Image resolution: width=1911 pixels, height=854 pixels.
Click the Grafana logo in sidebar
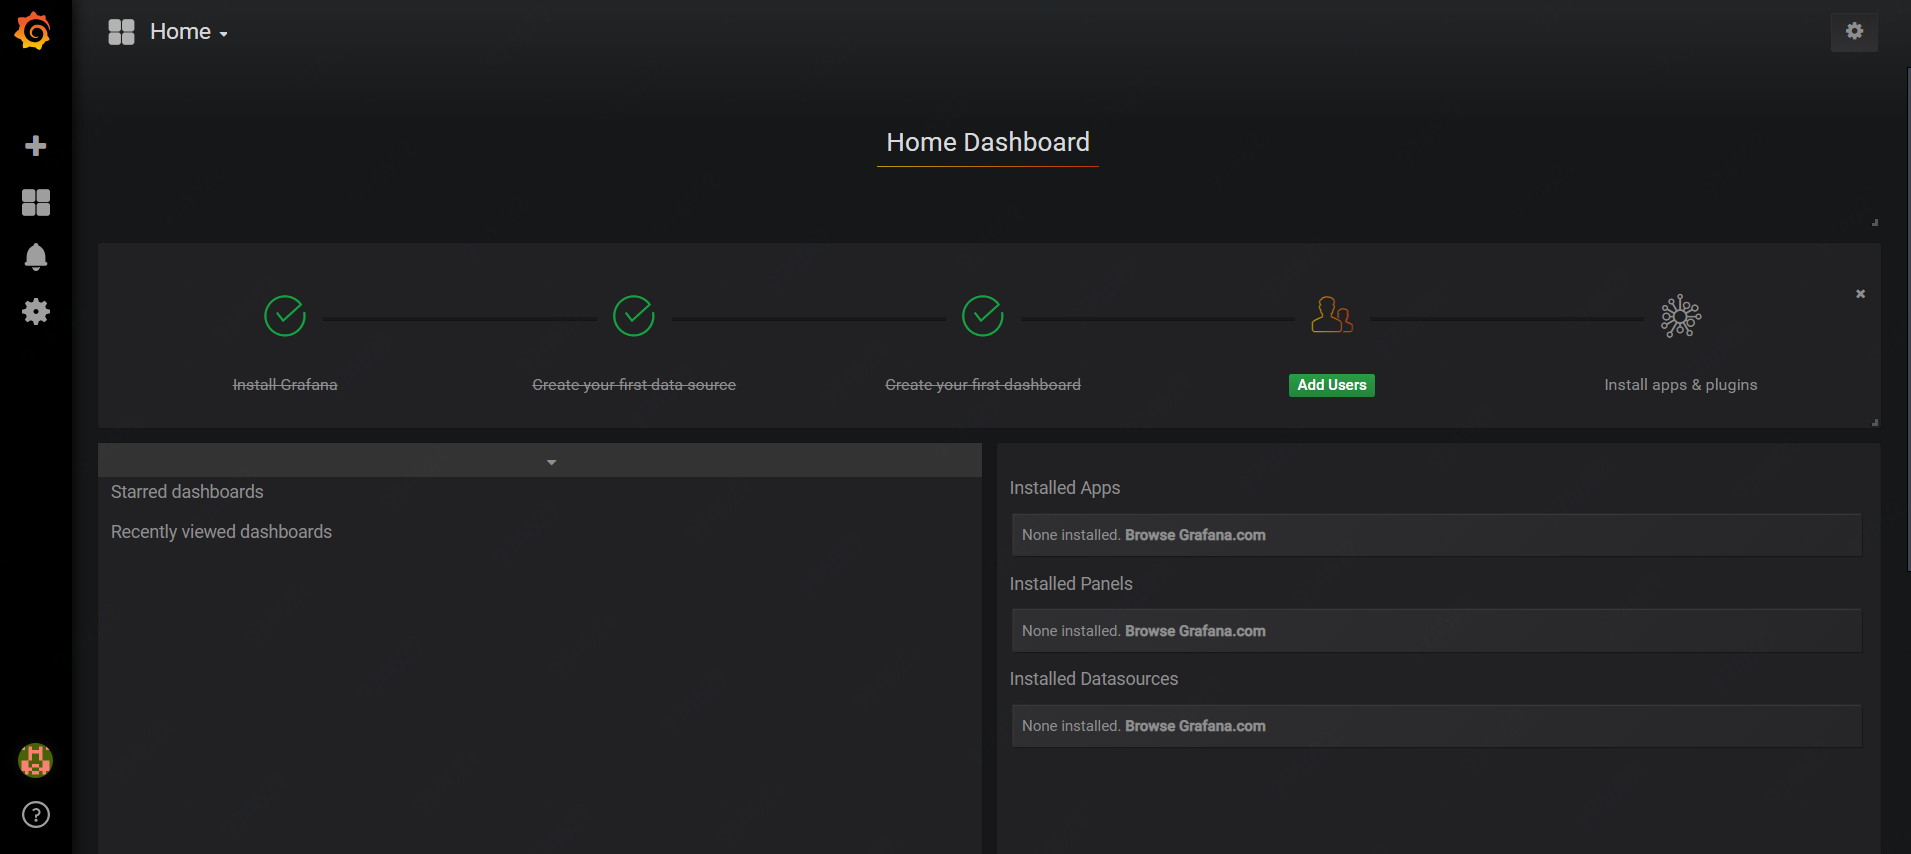coord(34,31)
